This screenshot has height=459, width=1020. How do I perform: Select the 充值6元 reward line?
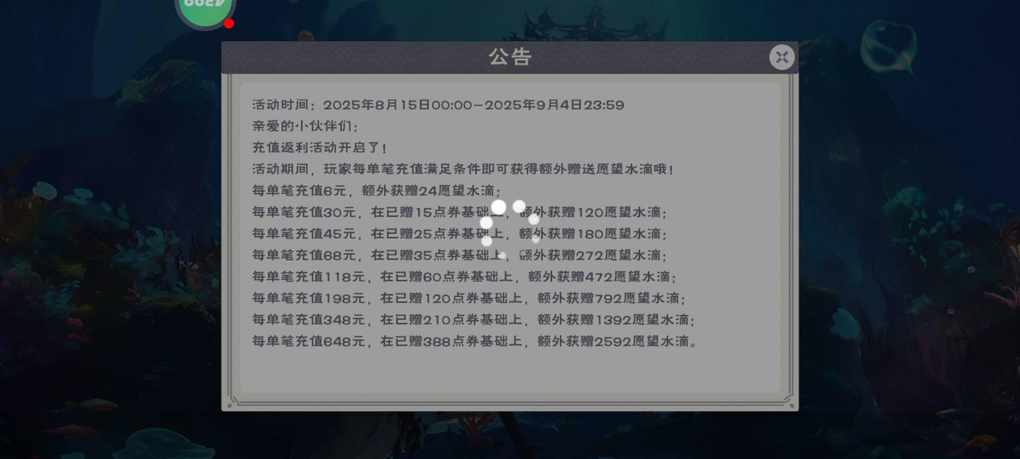tap(377, 190)
